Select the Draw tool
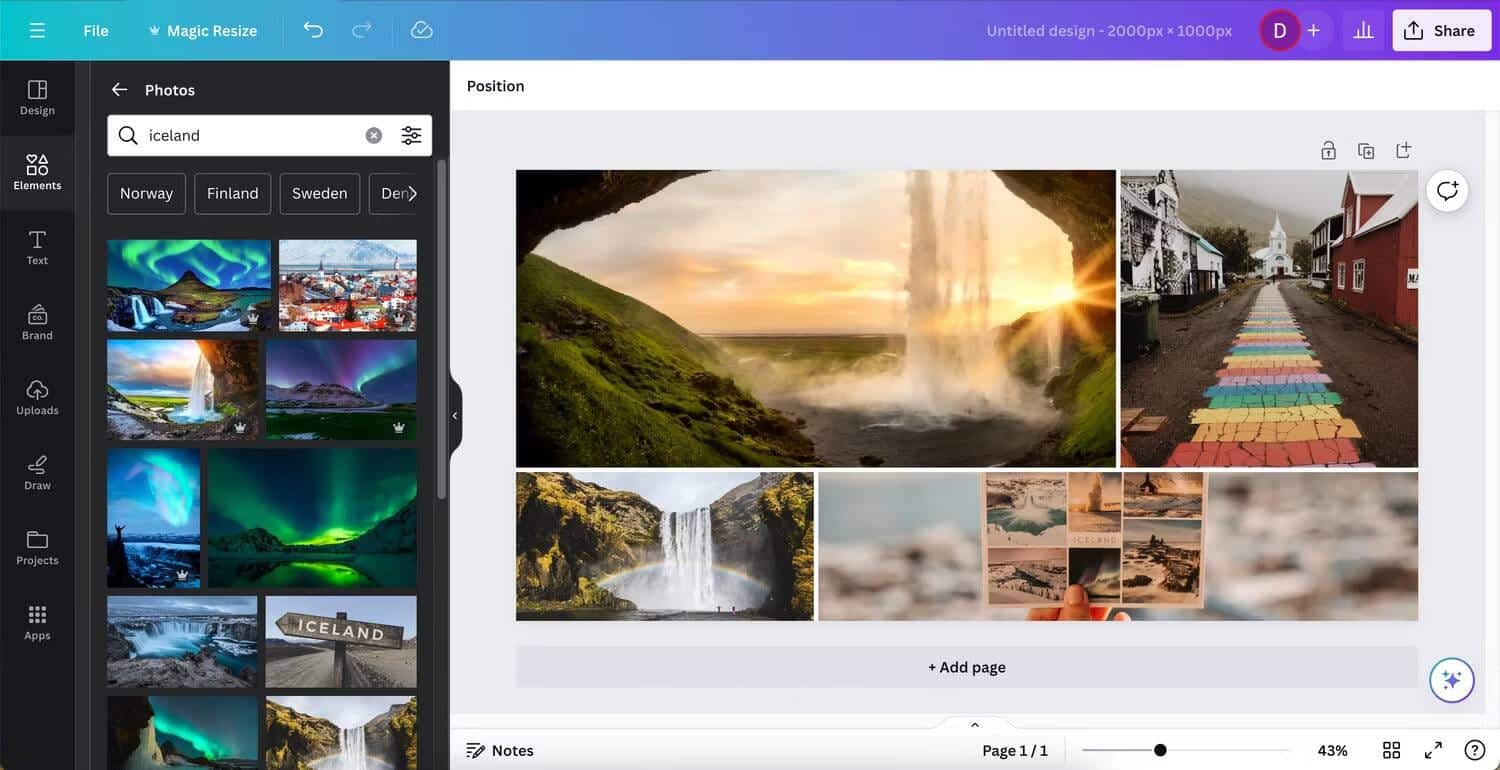This screenshot has height=770, width=1500. [37, 470]
